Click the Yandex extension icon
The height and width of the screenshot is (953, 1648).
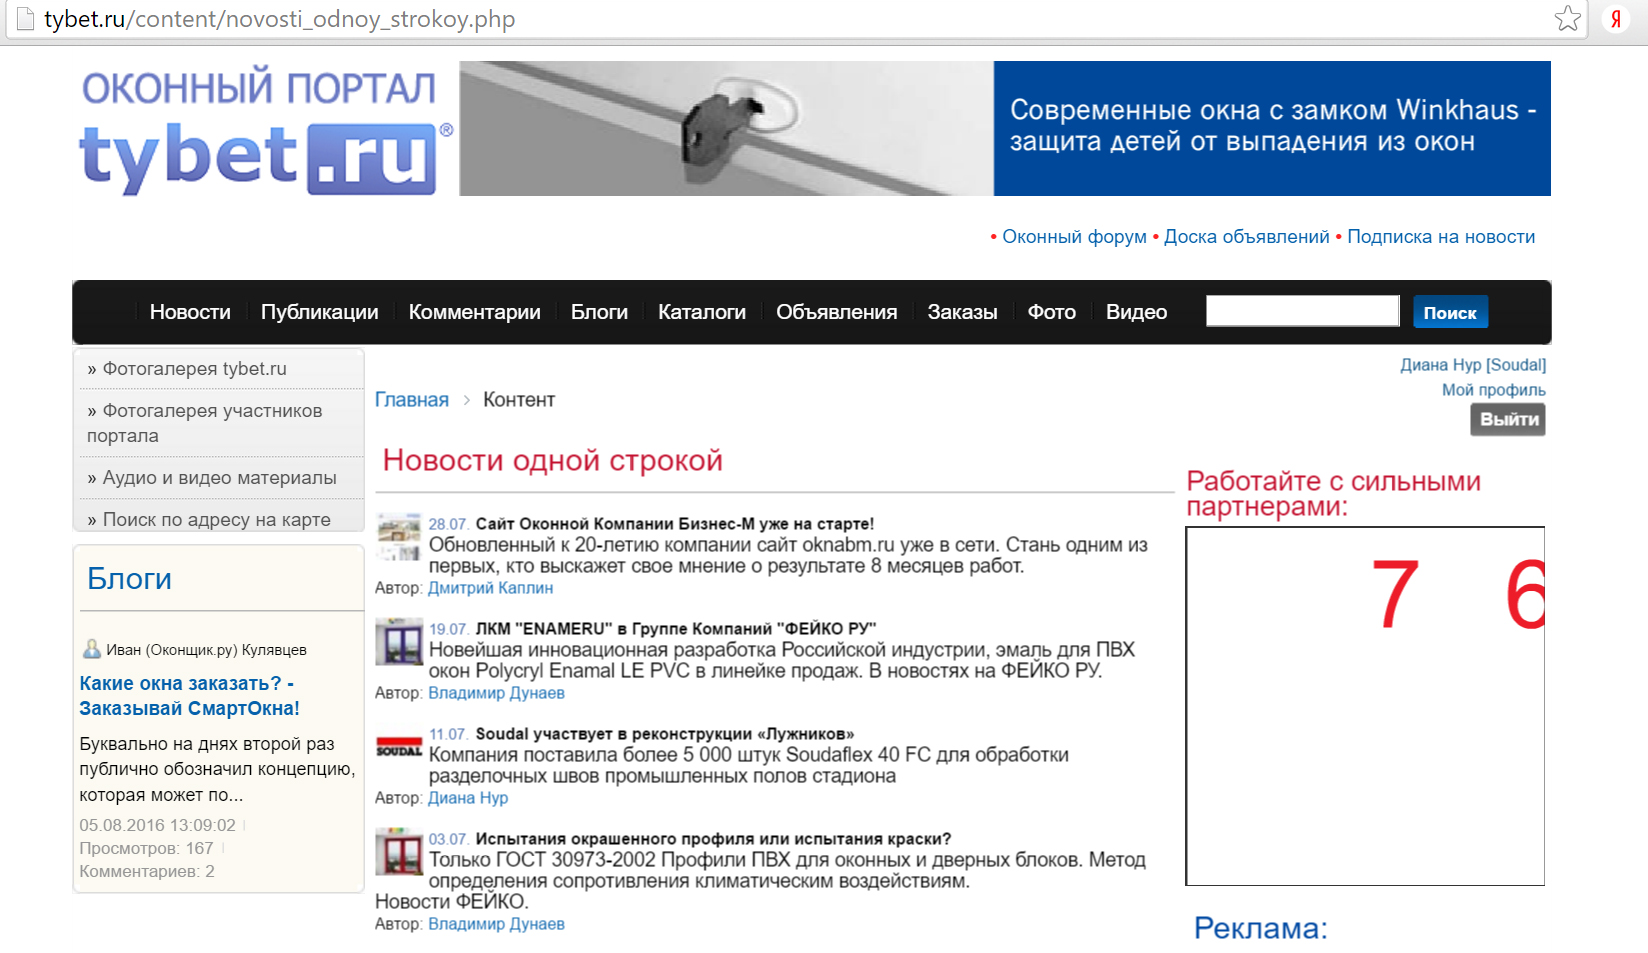coord(1616,18)
